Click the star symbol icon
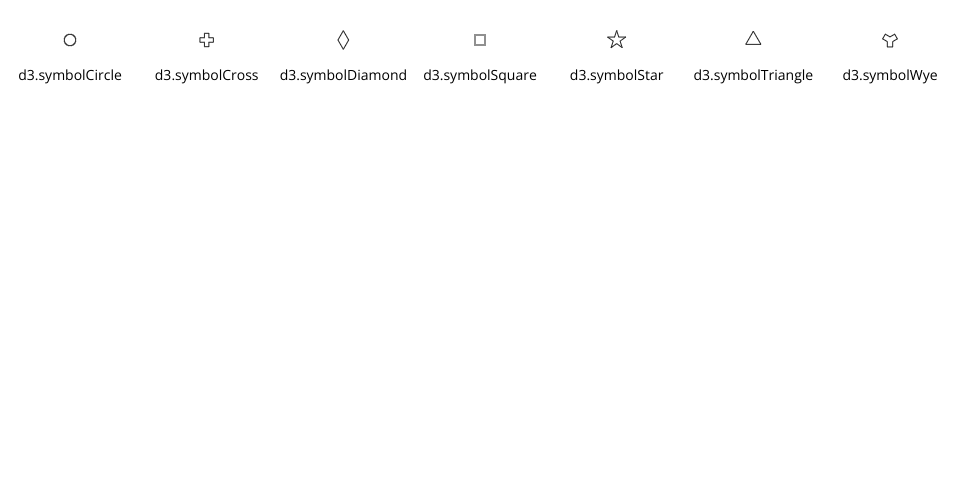960x500 pixels. pos(617,40)
